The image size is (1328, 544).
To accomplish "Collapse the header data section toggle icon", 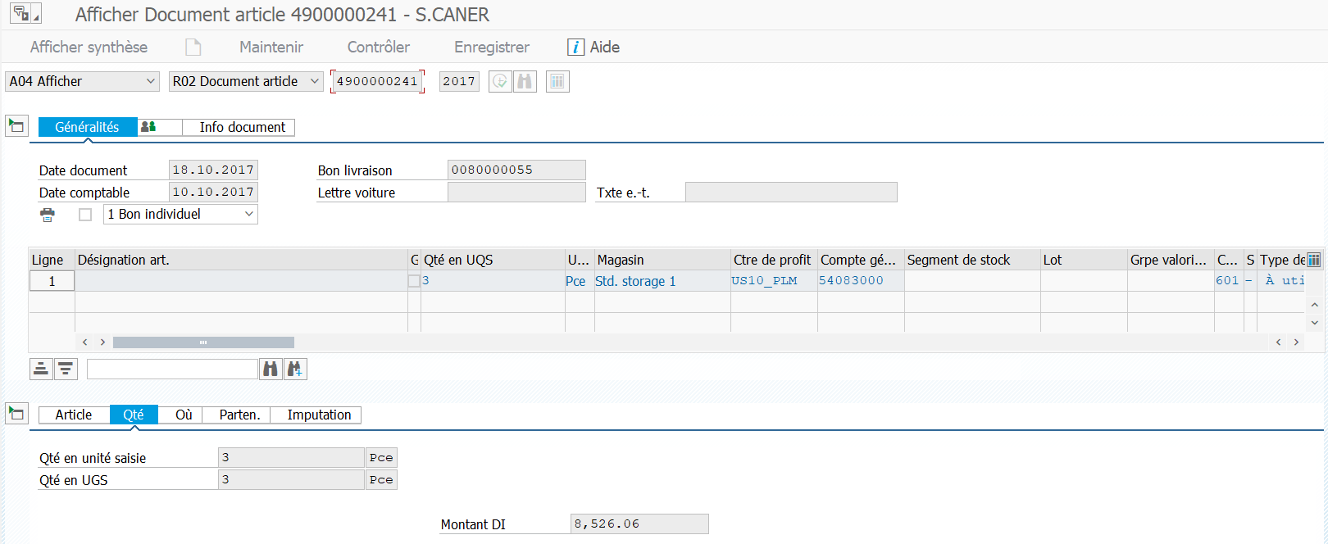I will click(x=16, y=126).
